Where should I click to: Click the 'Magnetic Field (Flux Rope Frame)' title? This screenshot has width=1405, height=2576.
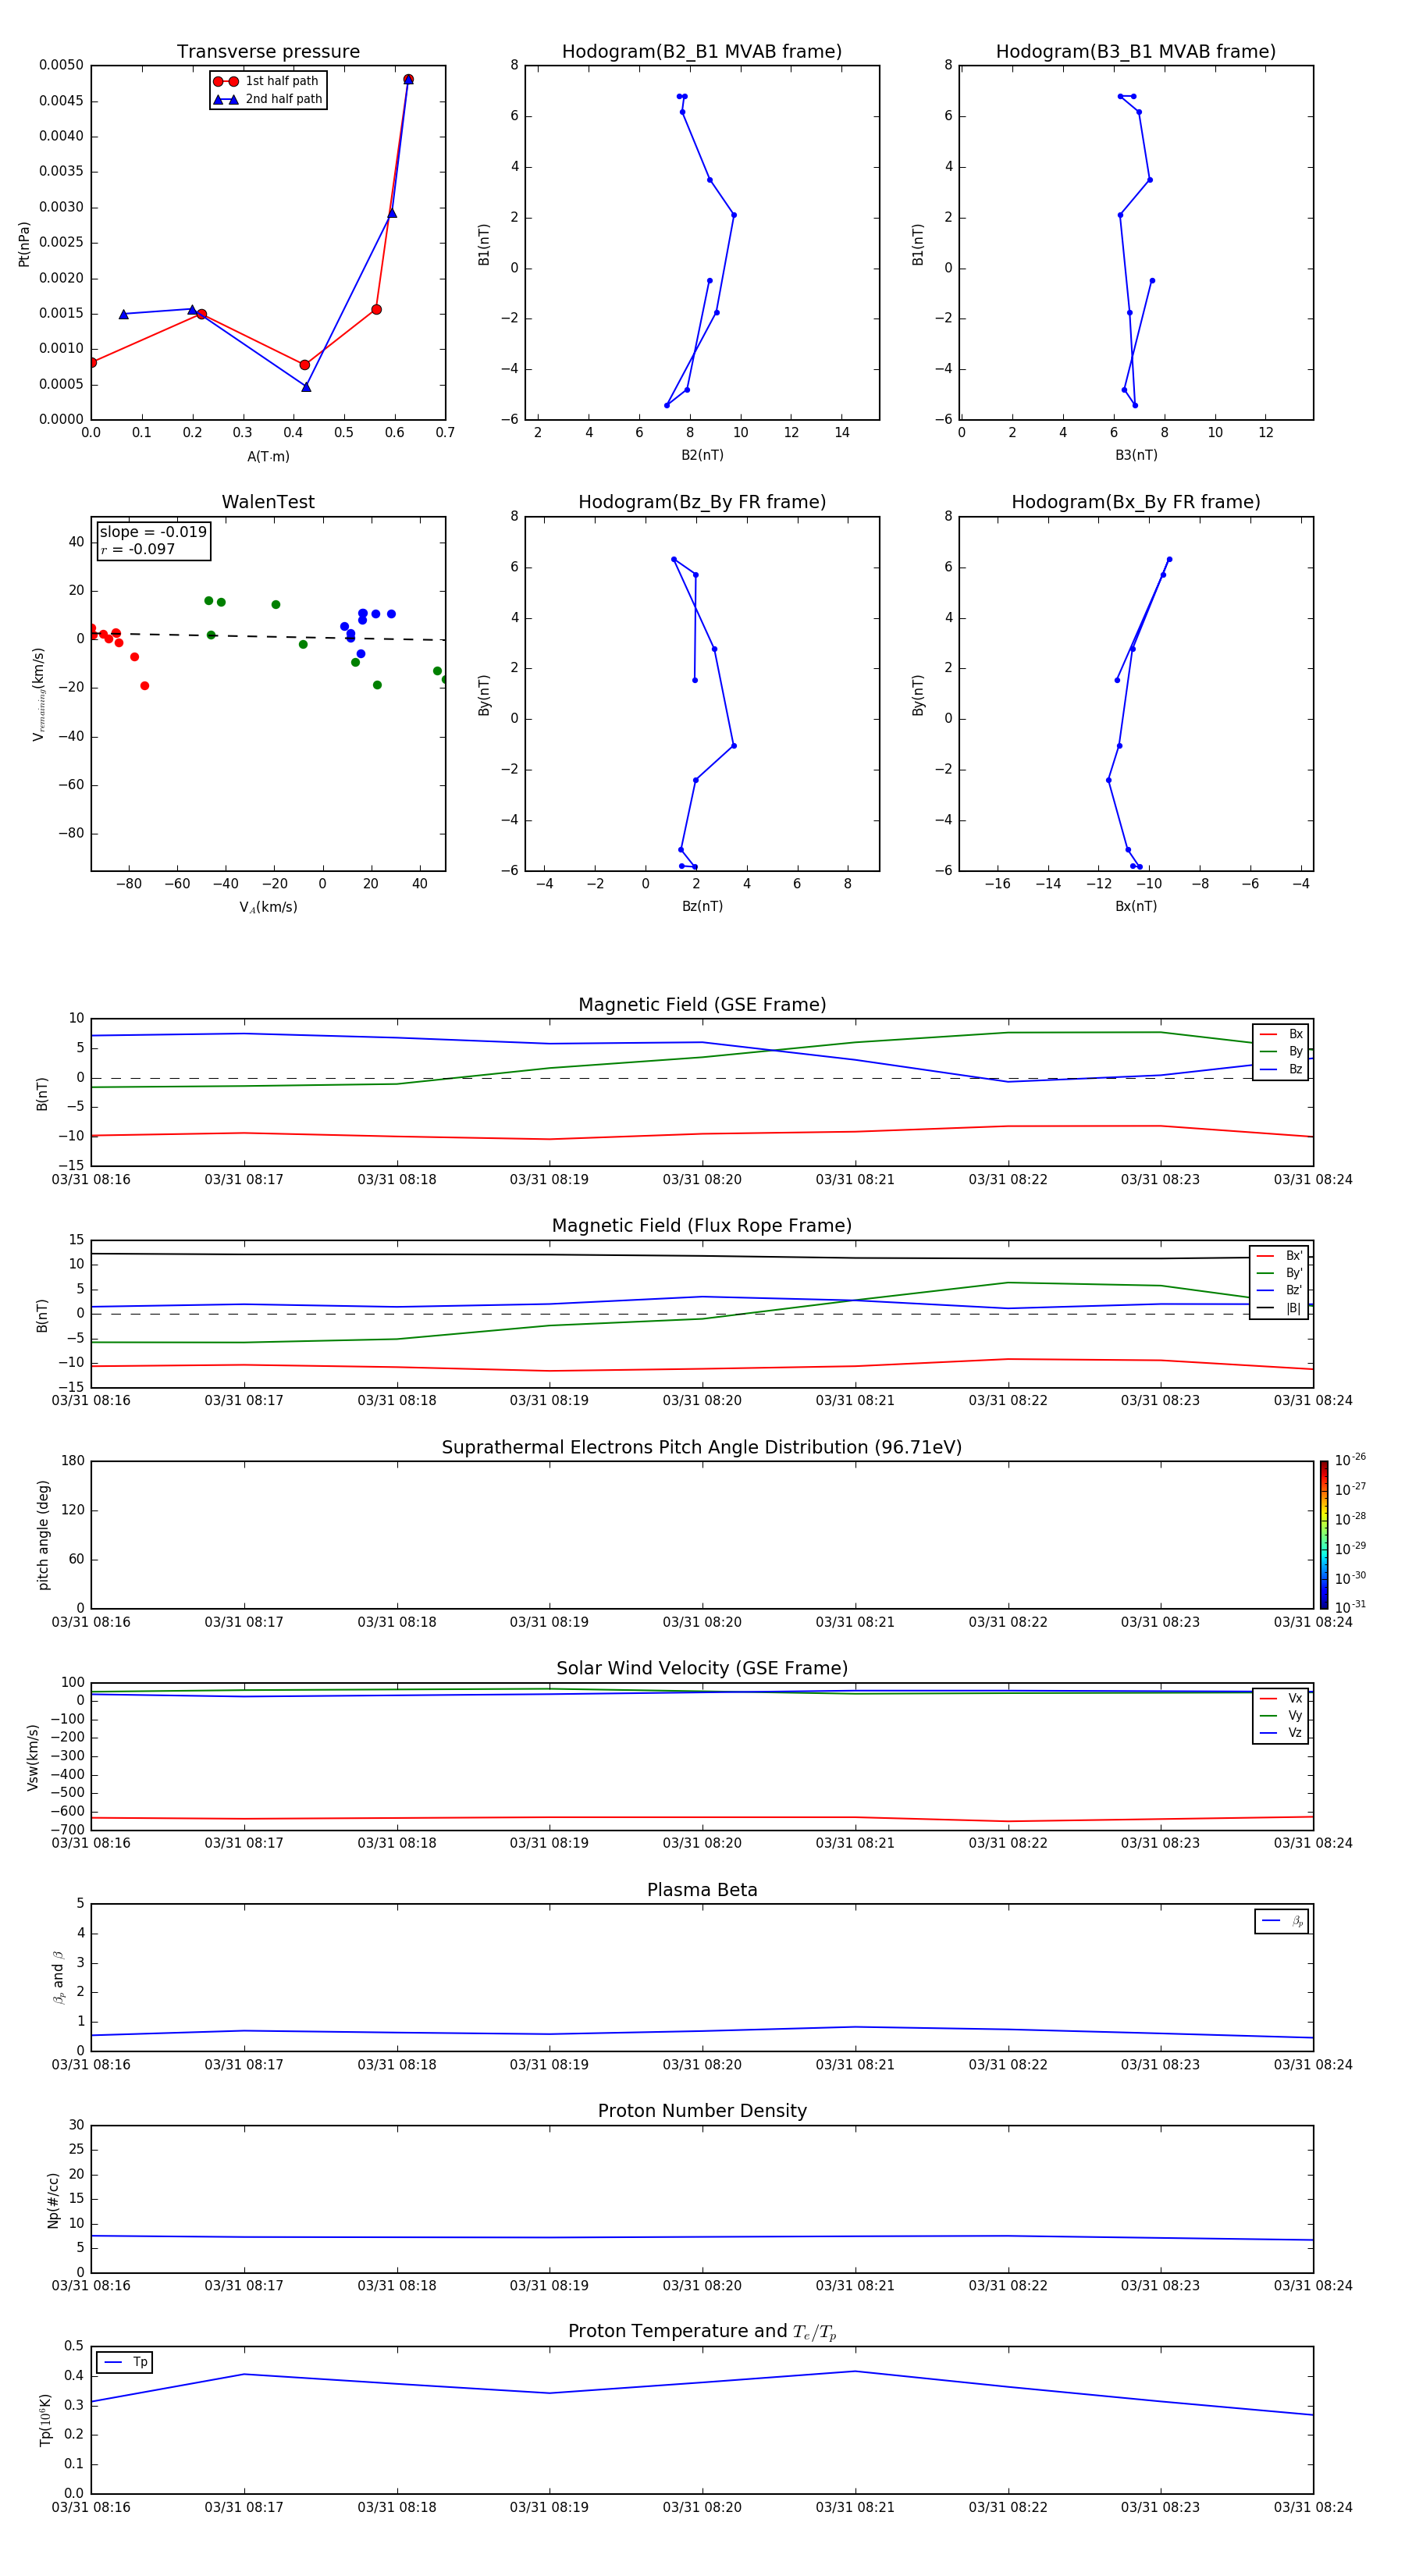click(702, 1226)
